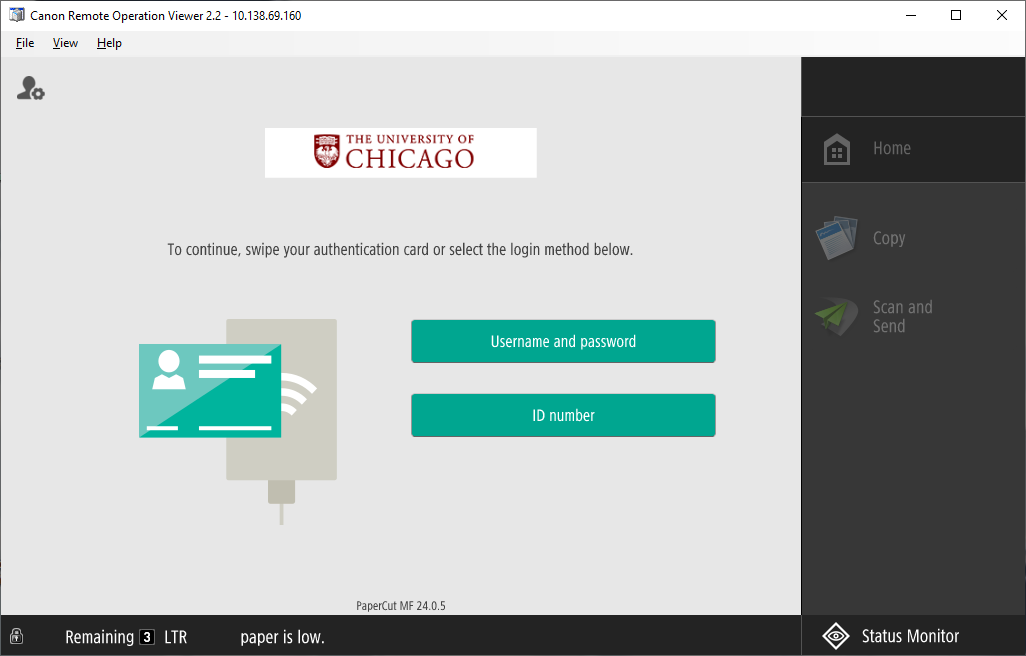The height and width of the screenshot is (656, 1026).
Task: Open the File menu
Action: pyautogui.click(x=24, y=43)
